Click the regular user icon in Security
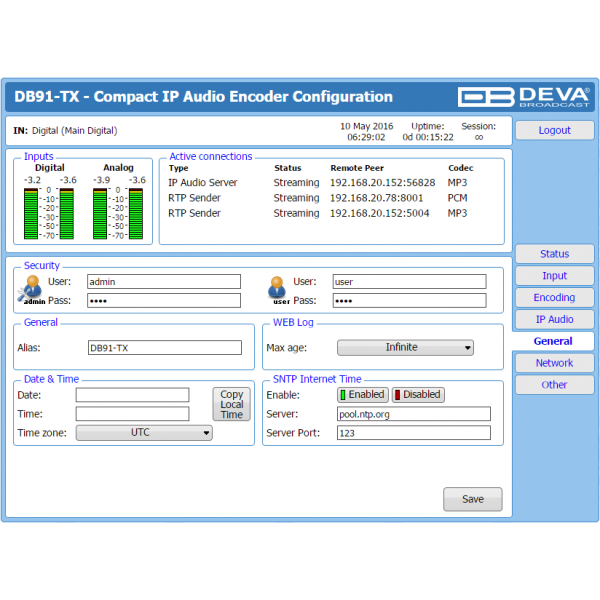This screenshot has width=600, height=600. [277, 290]
